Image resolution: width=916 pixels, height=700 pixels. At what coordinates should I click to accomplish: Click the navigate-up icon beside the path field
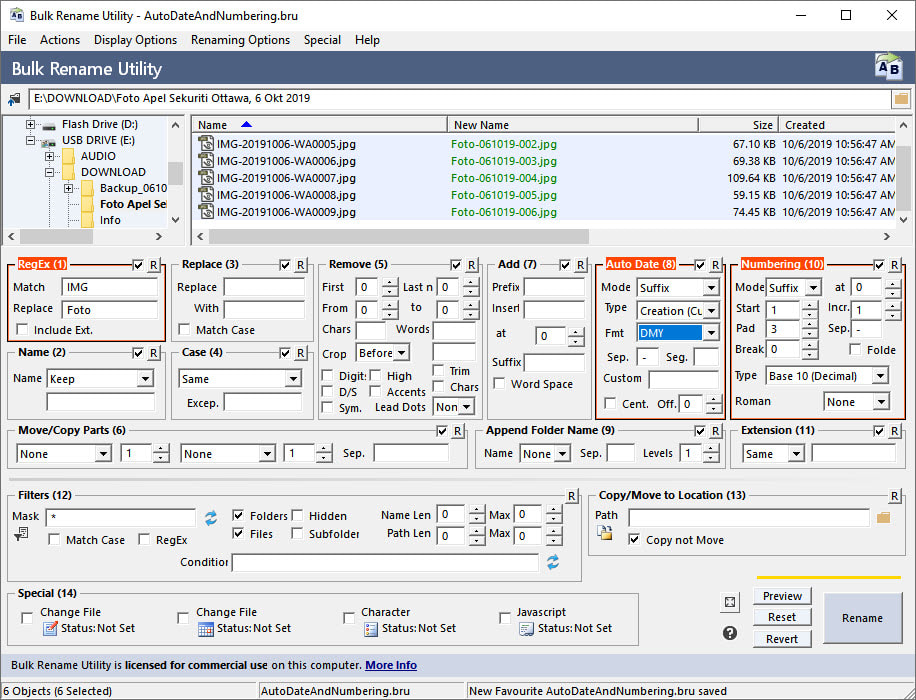(14, 99)
